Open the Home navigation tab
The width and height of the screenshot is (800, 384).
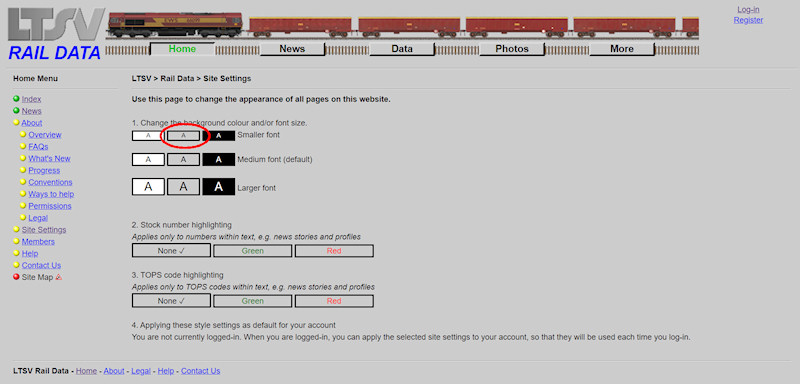pyautogui.click(x=182, y=49)
